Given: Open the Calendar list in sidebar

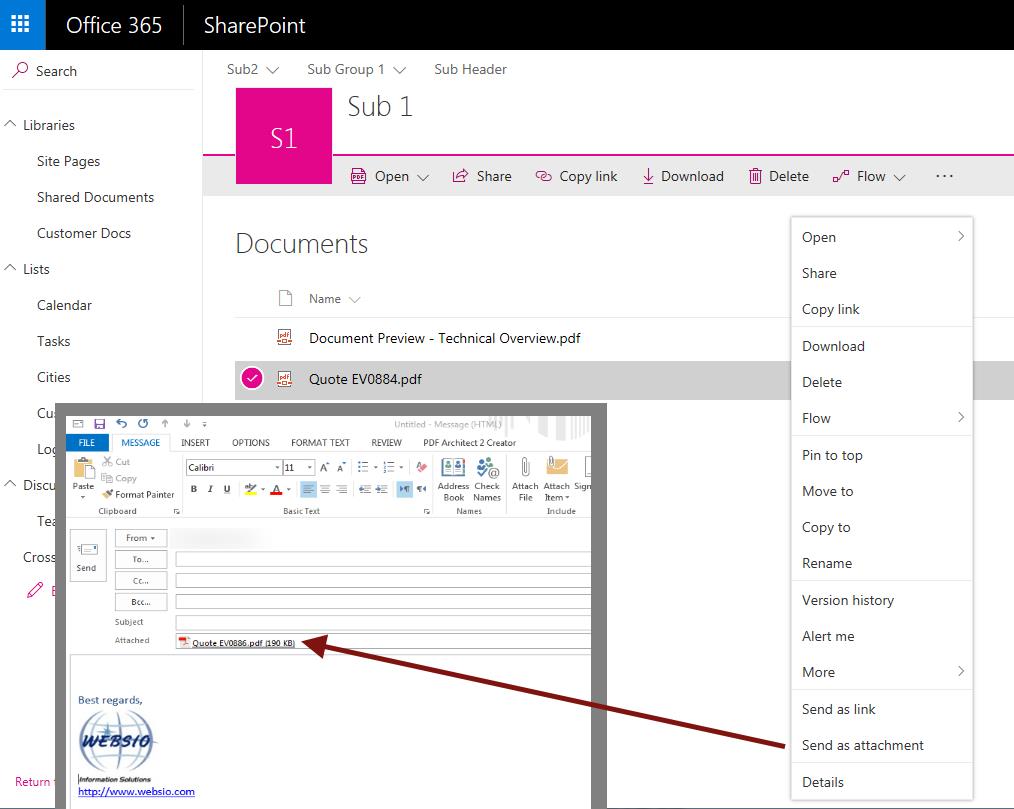Looking at the screenshot, I should tap(65, 305).
